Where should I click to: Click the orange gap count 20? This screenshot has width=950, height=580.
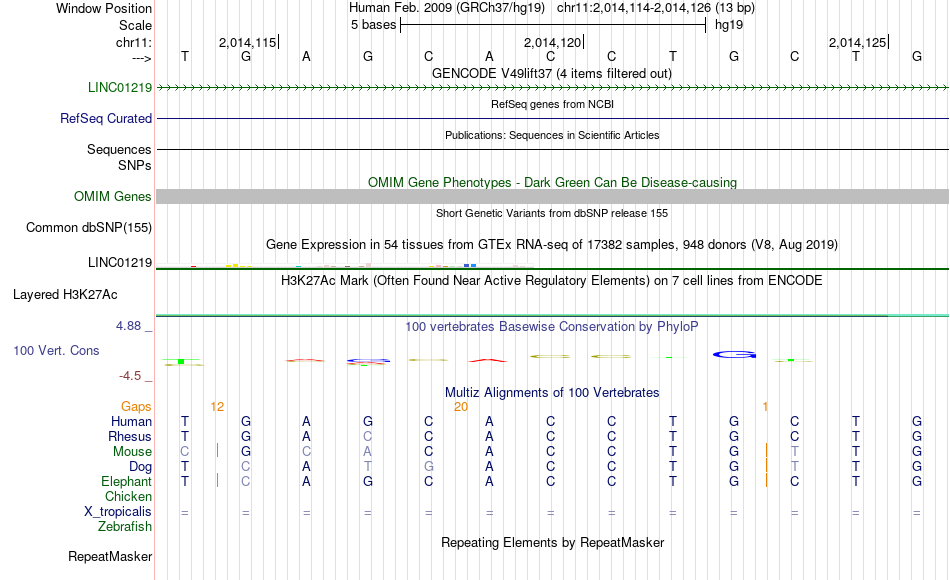[461, 407]
